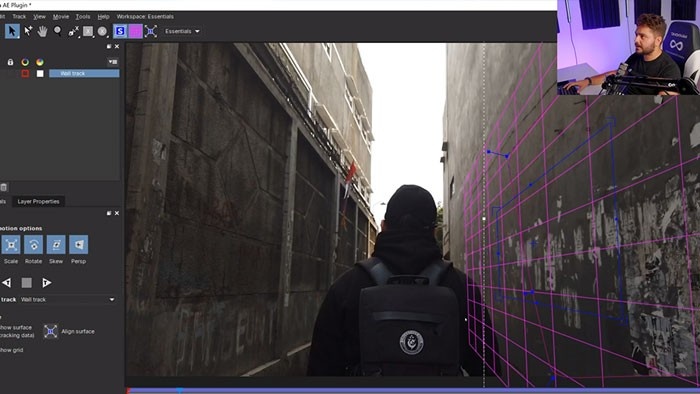Click the track forward button
This screenshot has width=700, height=394.
[46, 282]
